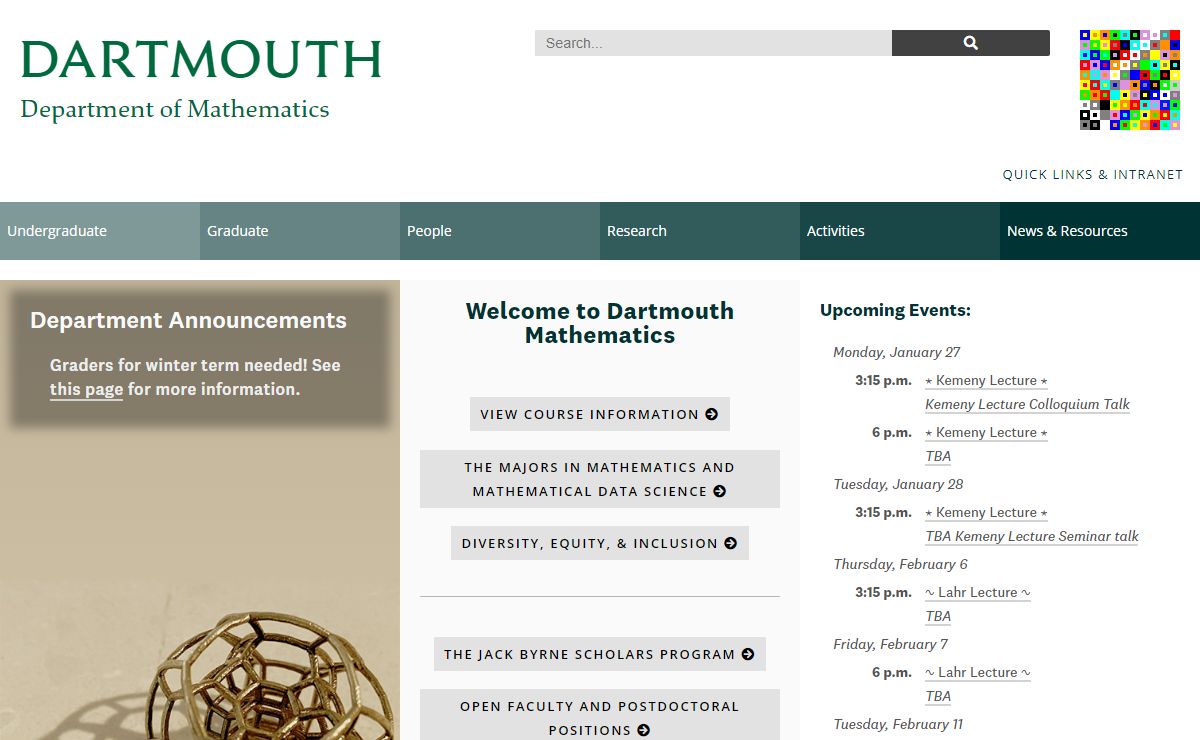Click TBA under Friday February 7 event
Screen dimensions: 1200x740
[938, 696]
